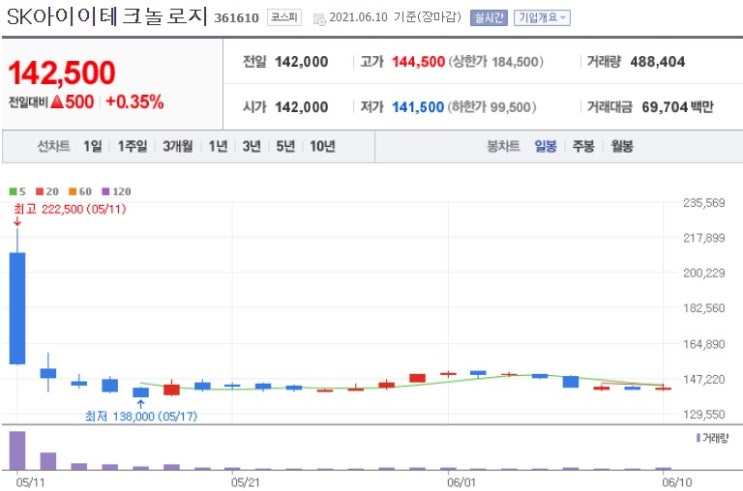This screenshot has width=743, height=491.
Task: Click the 06/01 date axis label
Action: coord(461,482)
